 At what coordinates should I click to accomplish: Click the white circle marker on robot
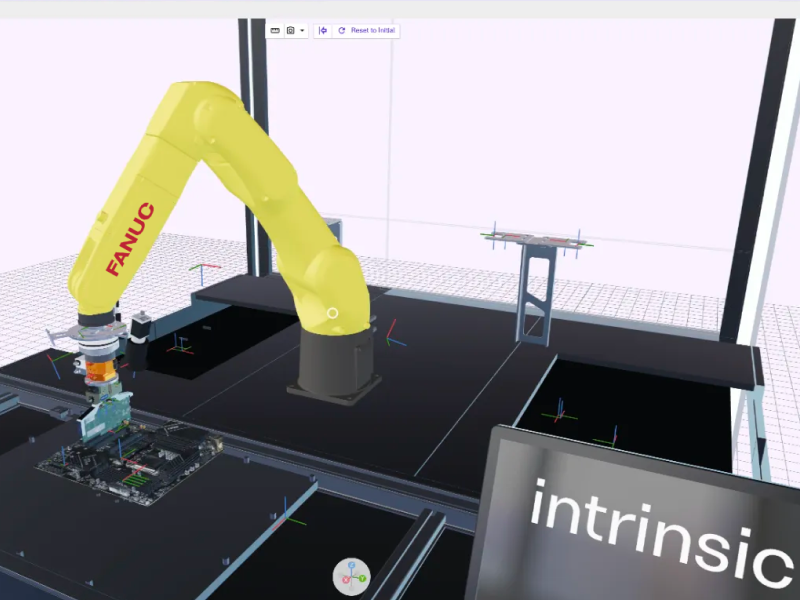point(332,313)
